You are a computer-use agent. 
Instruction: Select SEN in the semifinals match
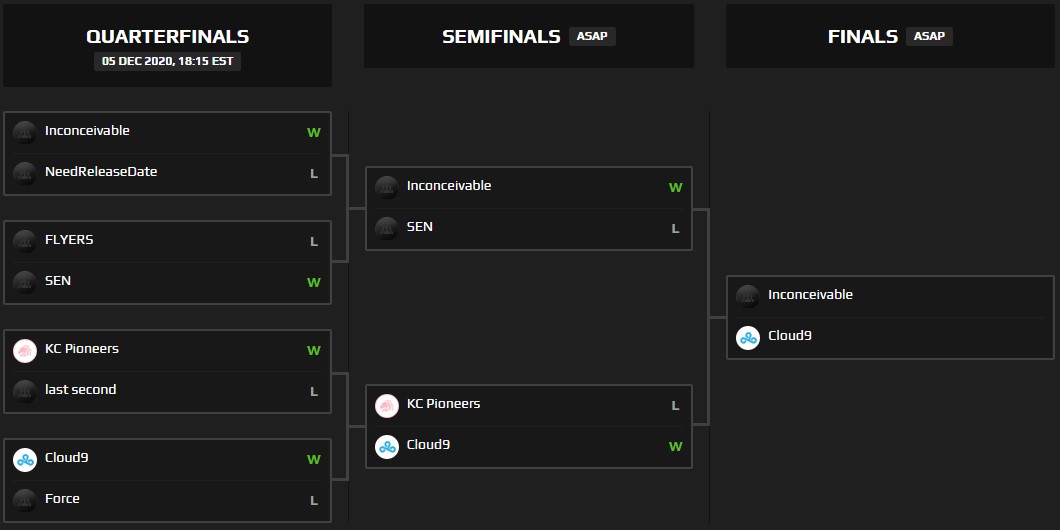420,227
